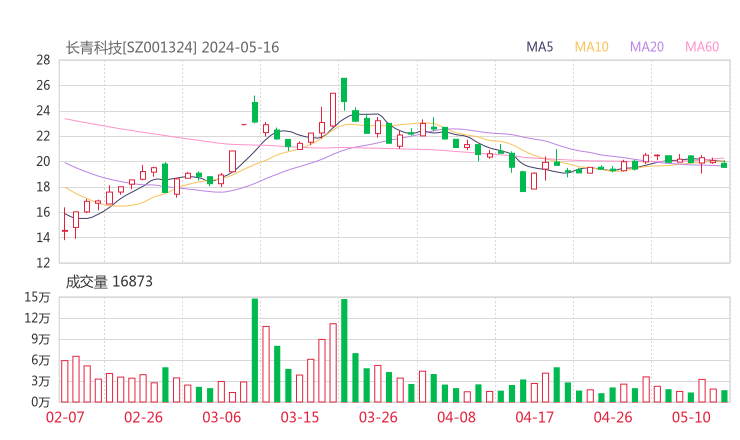Click the 24 price axis label
This screenshot has height=440, width=740.
[43, 111]
